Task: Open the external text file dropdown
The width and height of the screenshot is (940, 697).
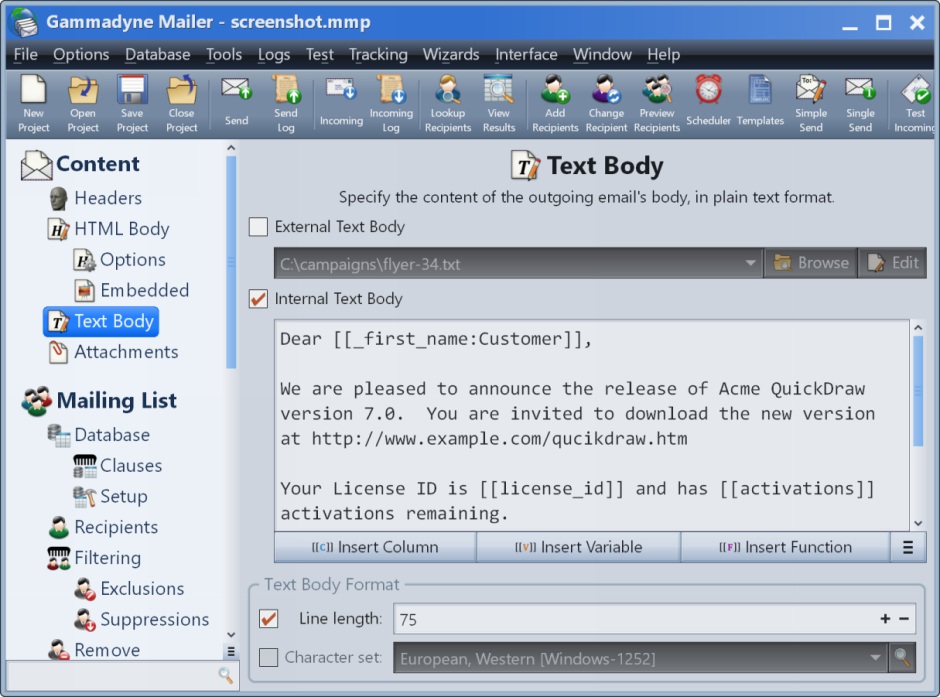Action: click(751, 262)
